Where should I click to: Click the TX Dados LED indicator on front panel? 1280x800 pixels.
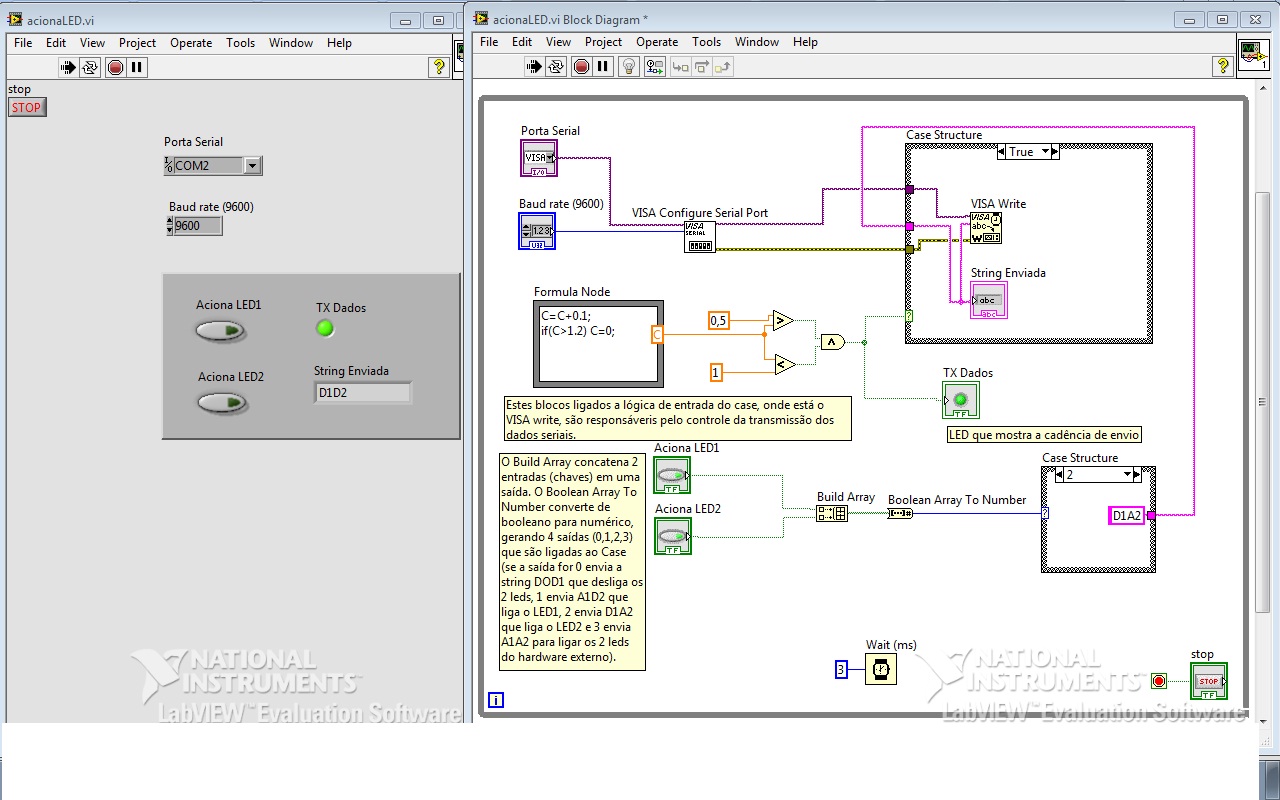tap(325, 328)
